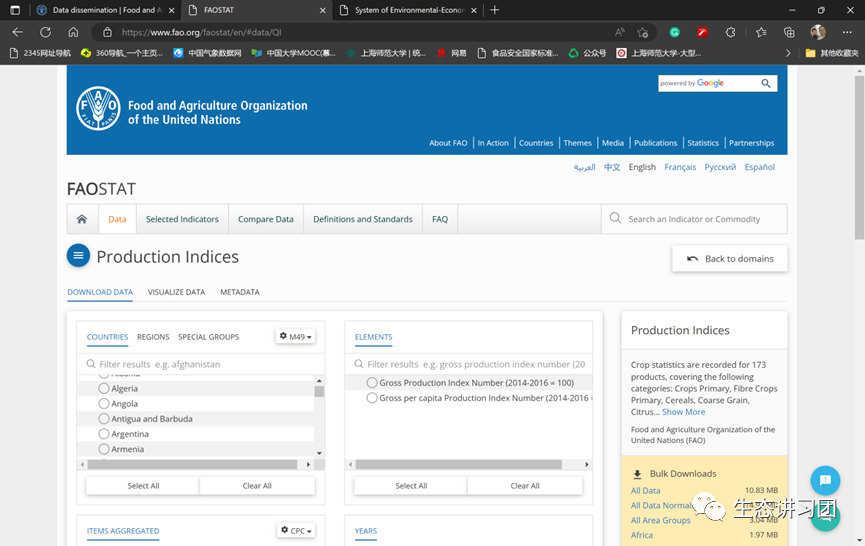Click the page vertical scrollbar thumb
This screenshot has width=865, height=546.
pyautogui.click(x=859, y=158)
